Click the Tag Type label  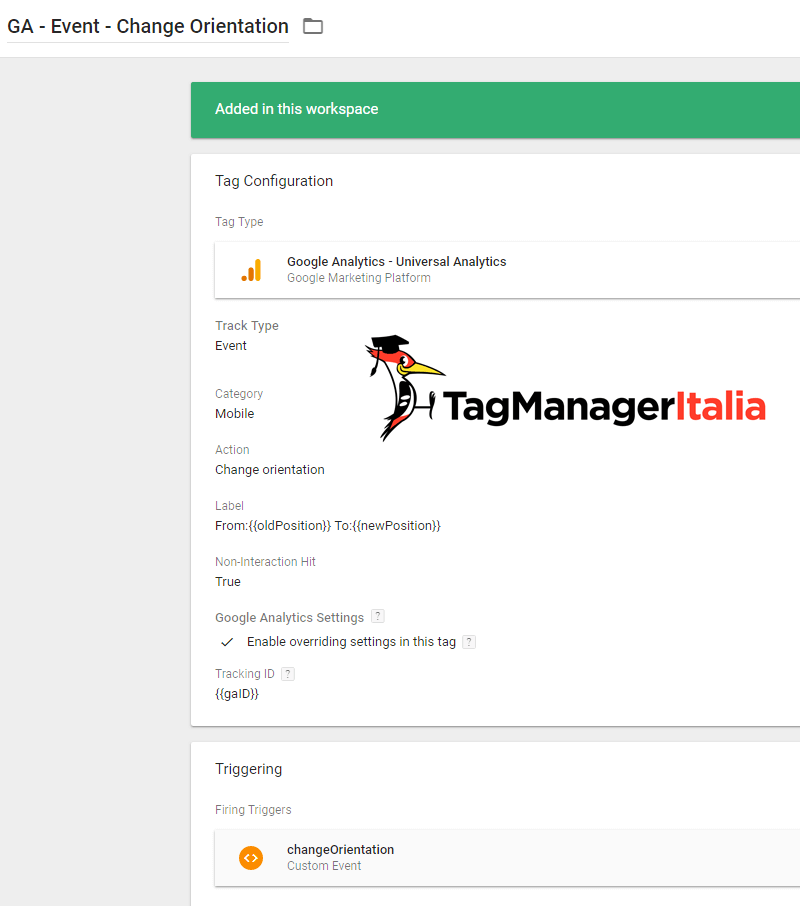[x=239, y=222]
